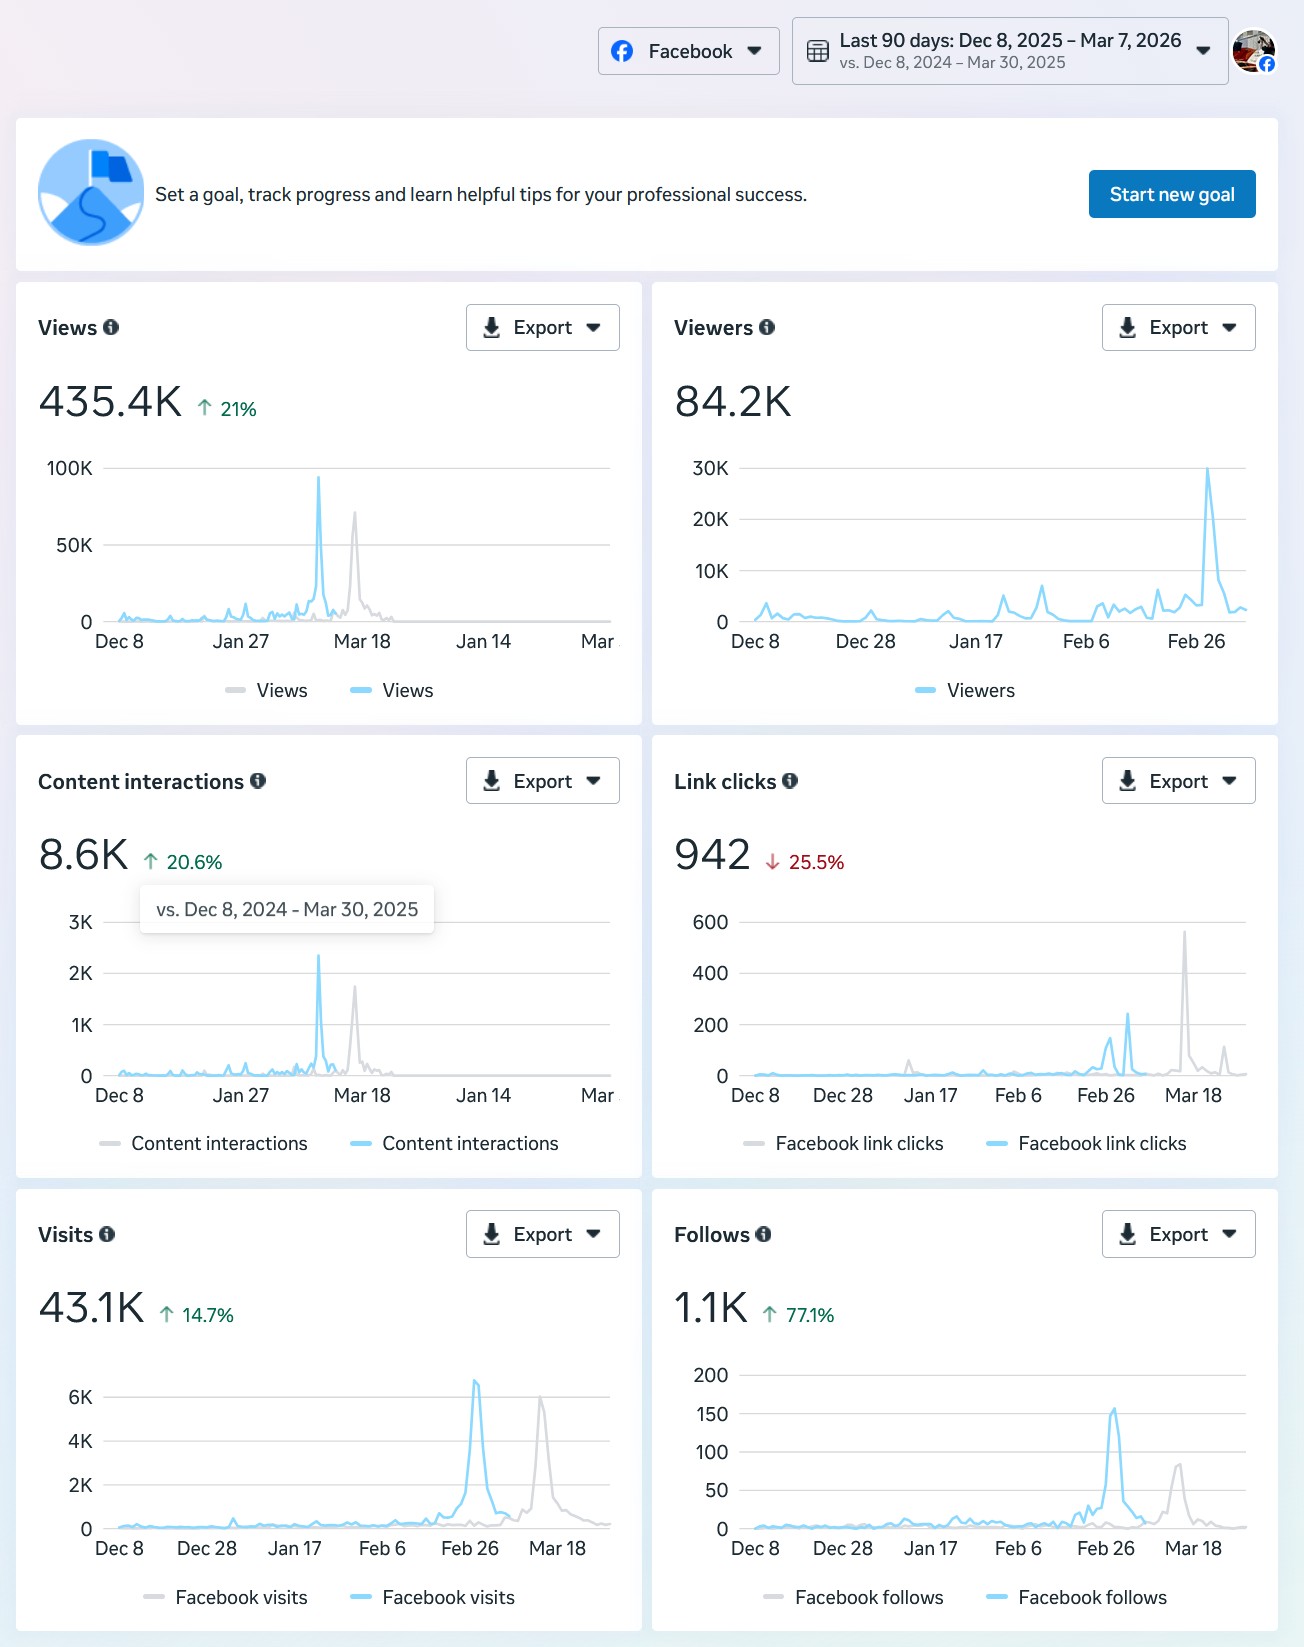Image resolution: width=1304 pixels, height=1647 pixels.
Task: Click the info icon next to Visits
Action: (107, 1234)
